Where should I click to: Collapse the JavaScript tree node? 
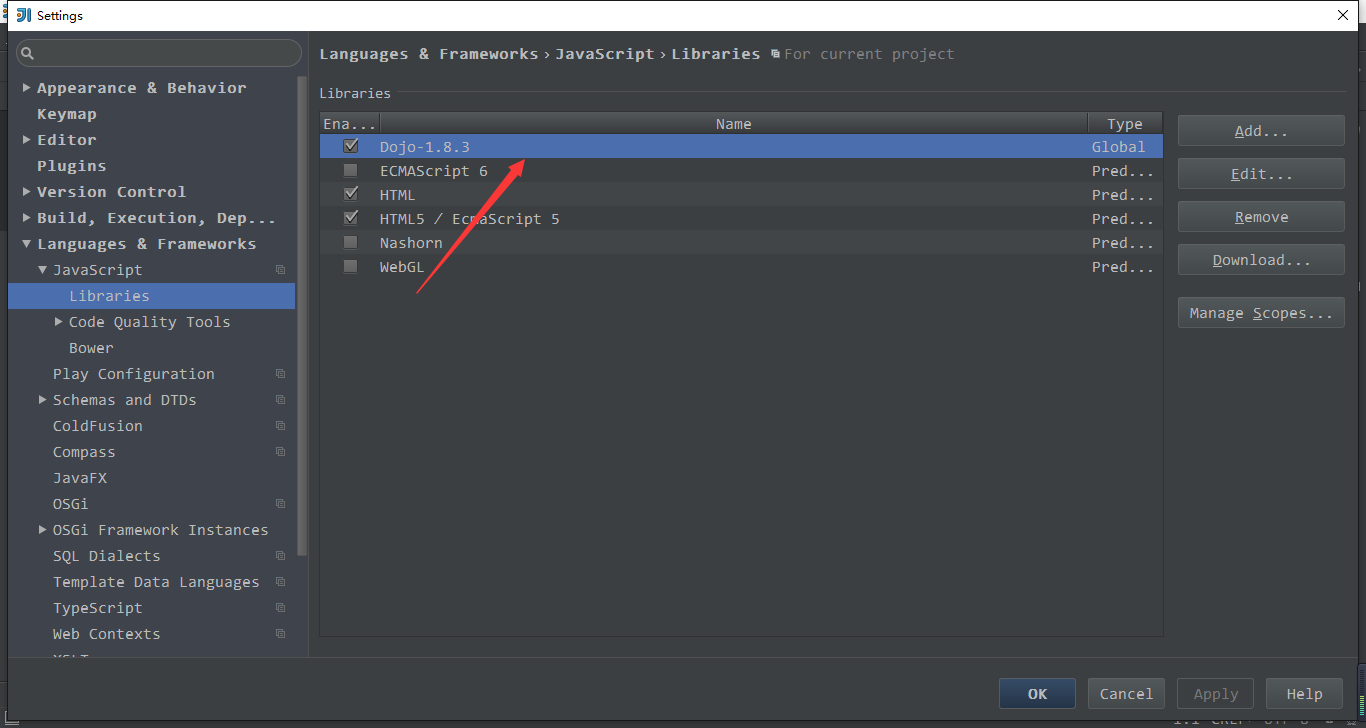point(43,270)
